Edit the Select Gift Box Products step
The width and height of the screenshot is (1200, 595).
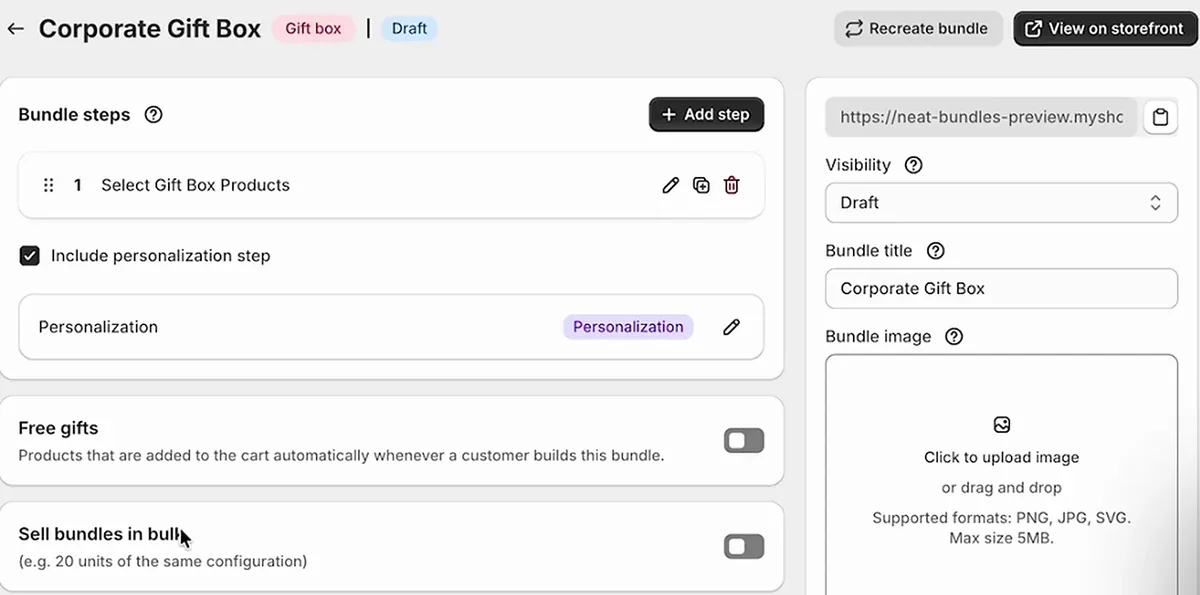coord(671,185)
